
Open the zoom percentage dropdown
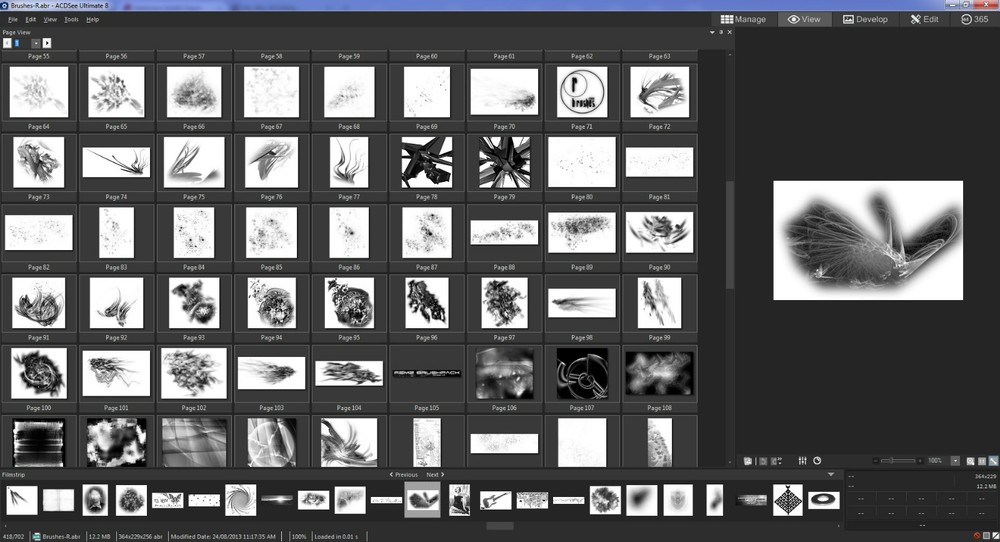pyautogui.click(x=955, y=460)
